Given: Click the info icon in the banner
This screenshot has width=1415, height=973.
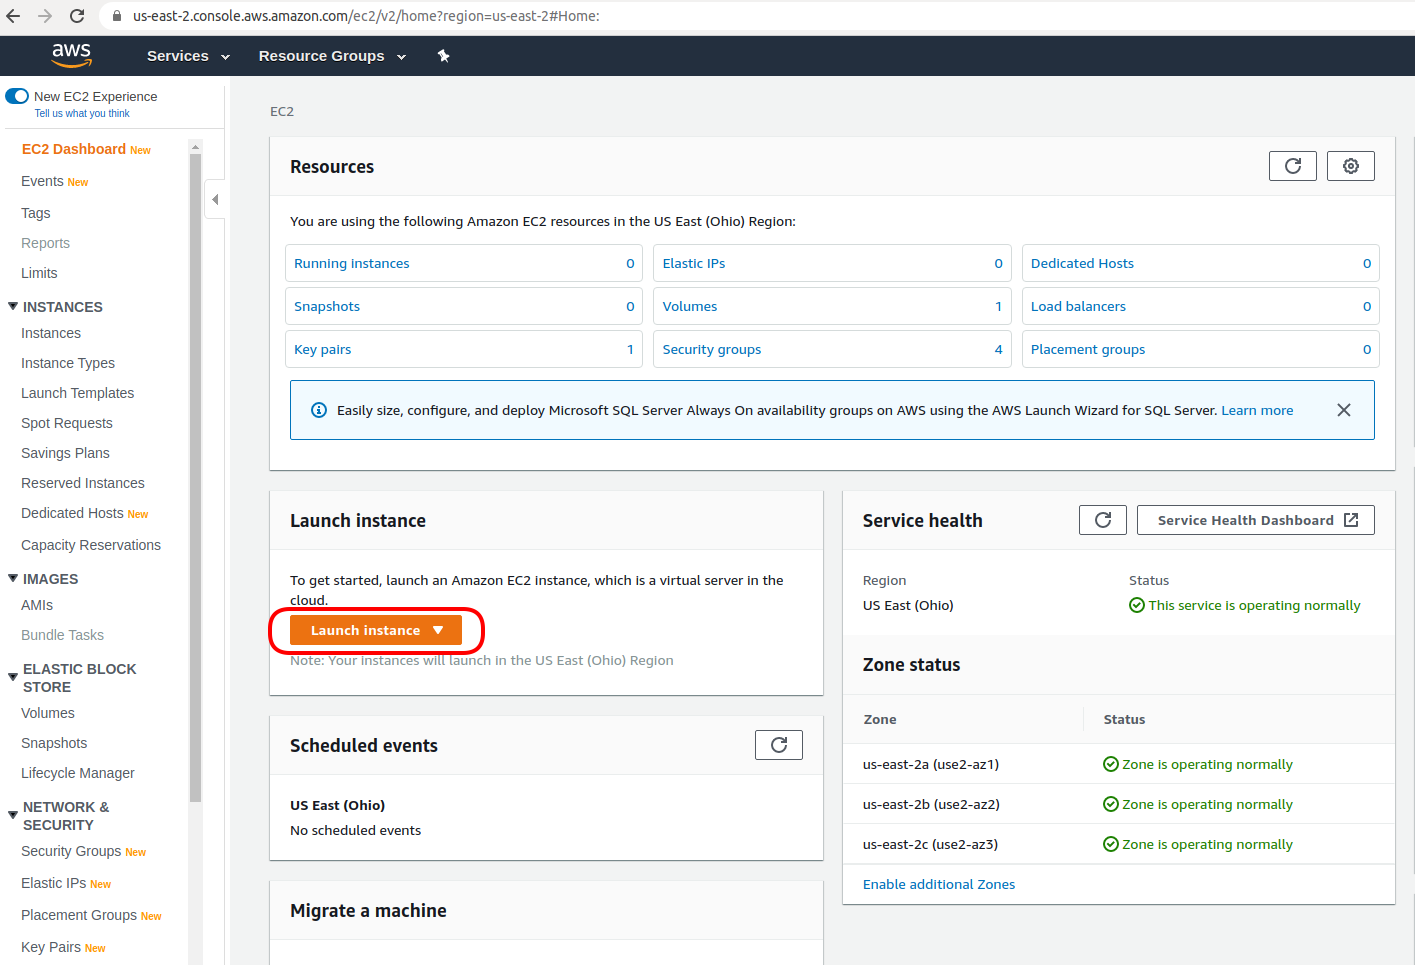Looking at the screenshot, I should pos(319,410).
